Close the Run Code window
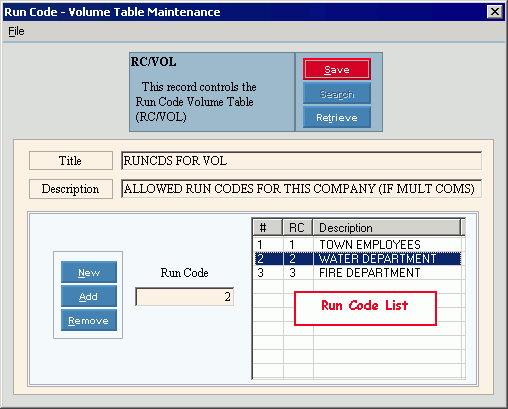This screenshot has height=409, width=508. tap(495, 12)
